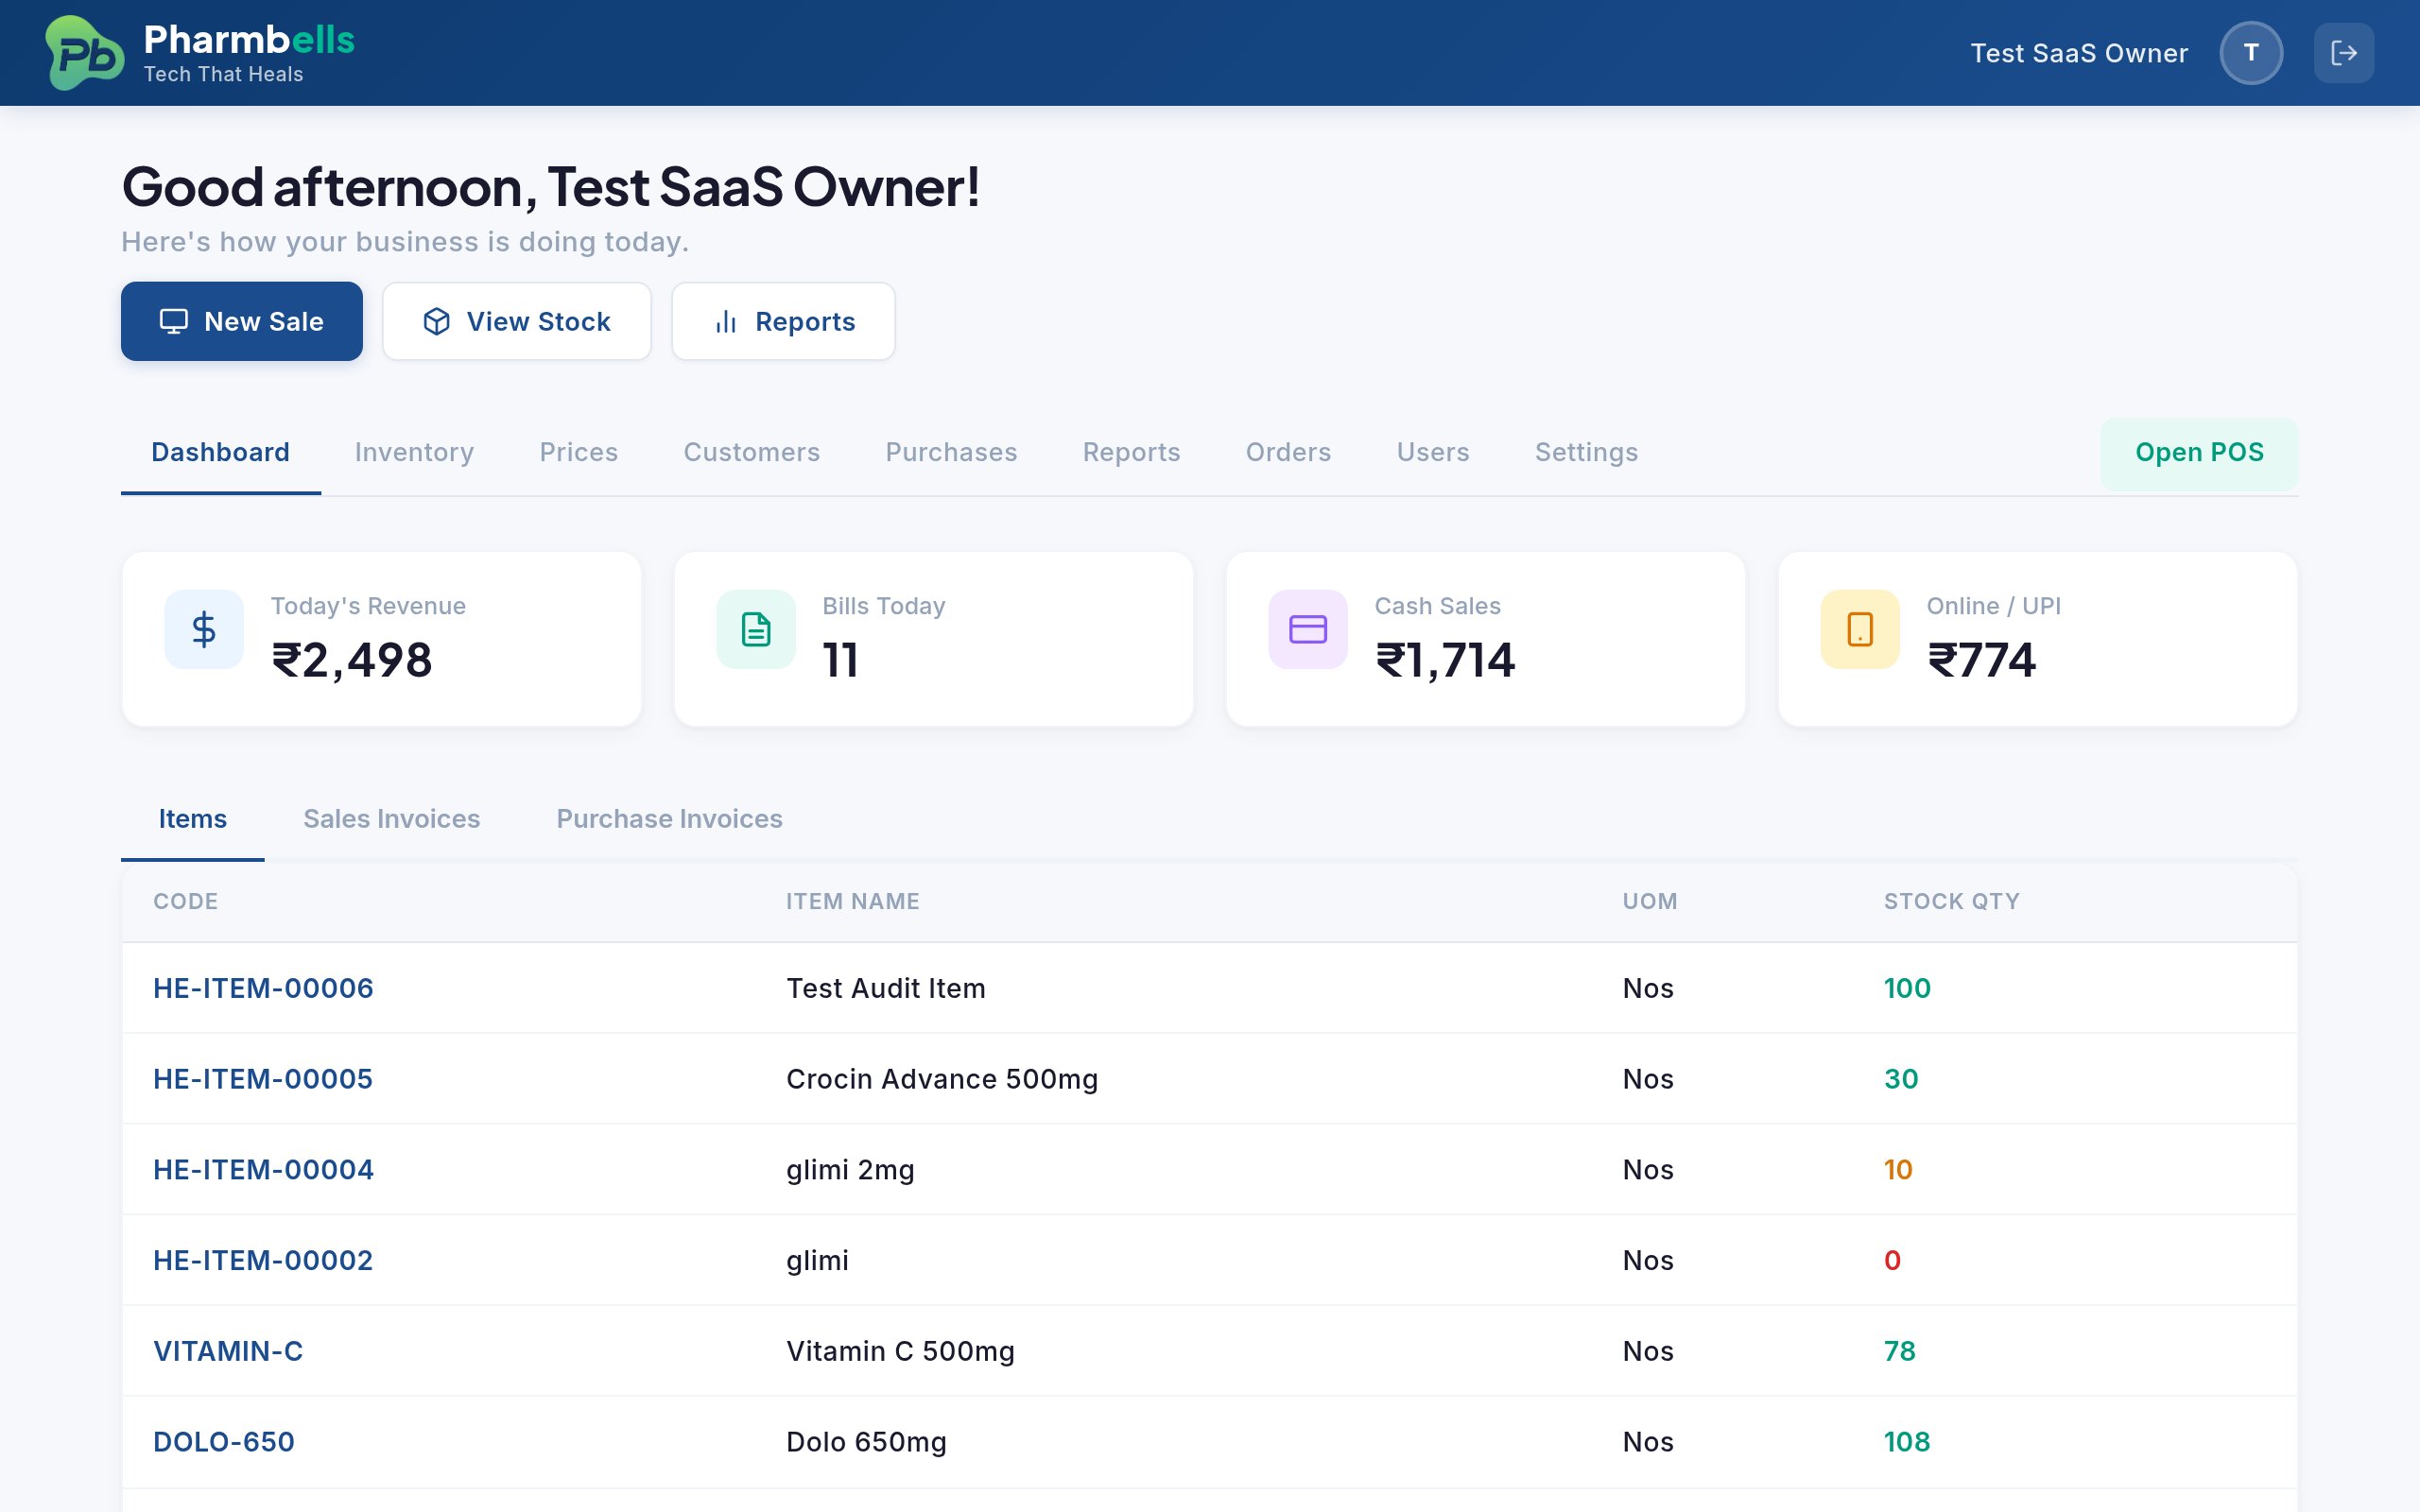
Task: Open item HE-ITEM-00005 Crocin Advance
Action: pos(263,1078)
